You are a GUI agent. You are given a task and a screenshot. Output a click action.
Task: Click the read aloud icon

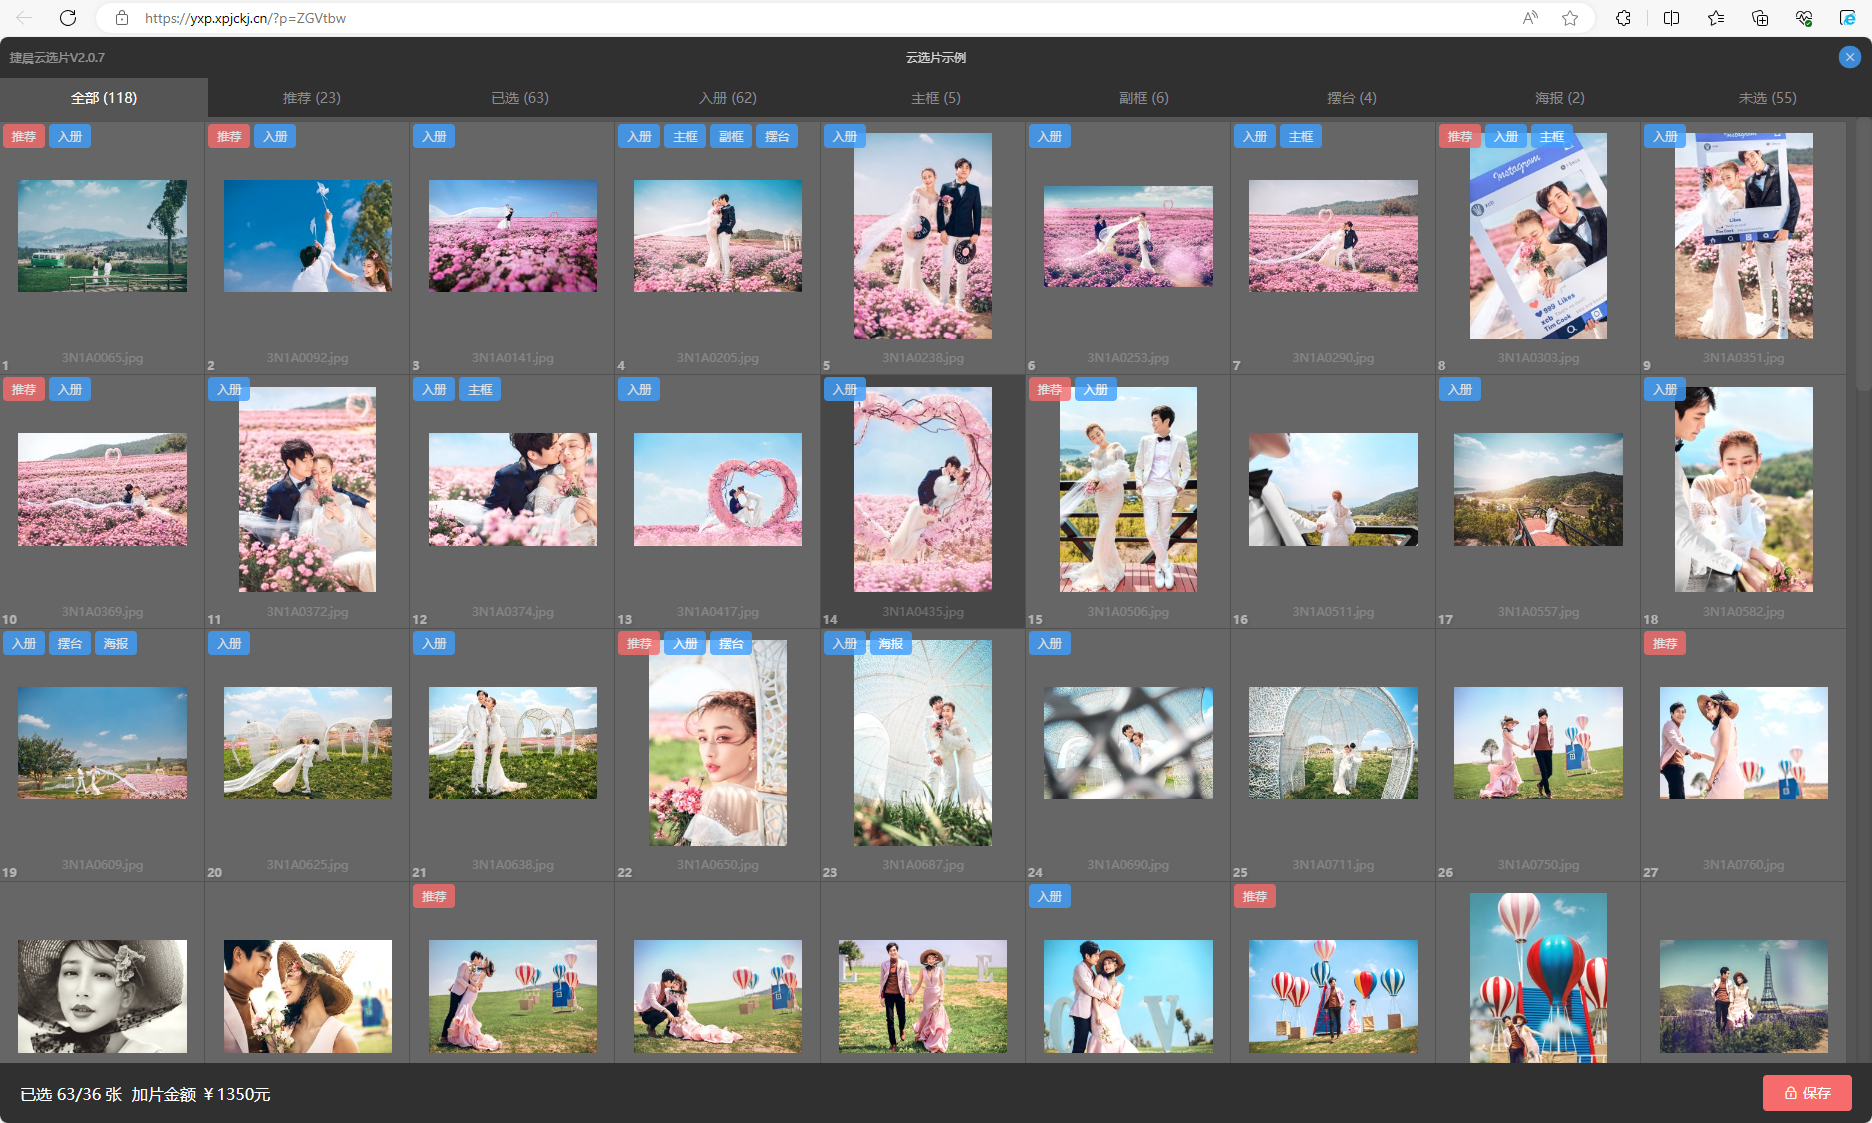point(1530,18)
